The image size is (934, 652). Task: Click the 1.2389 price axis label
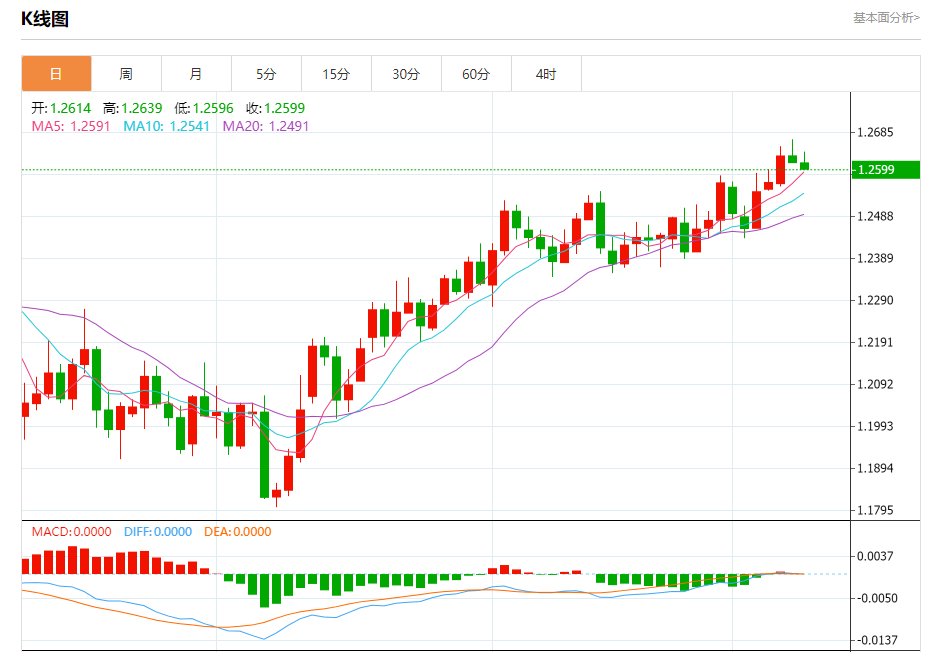pos(875,258)
